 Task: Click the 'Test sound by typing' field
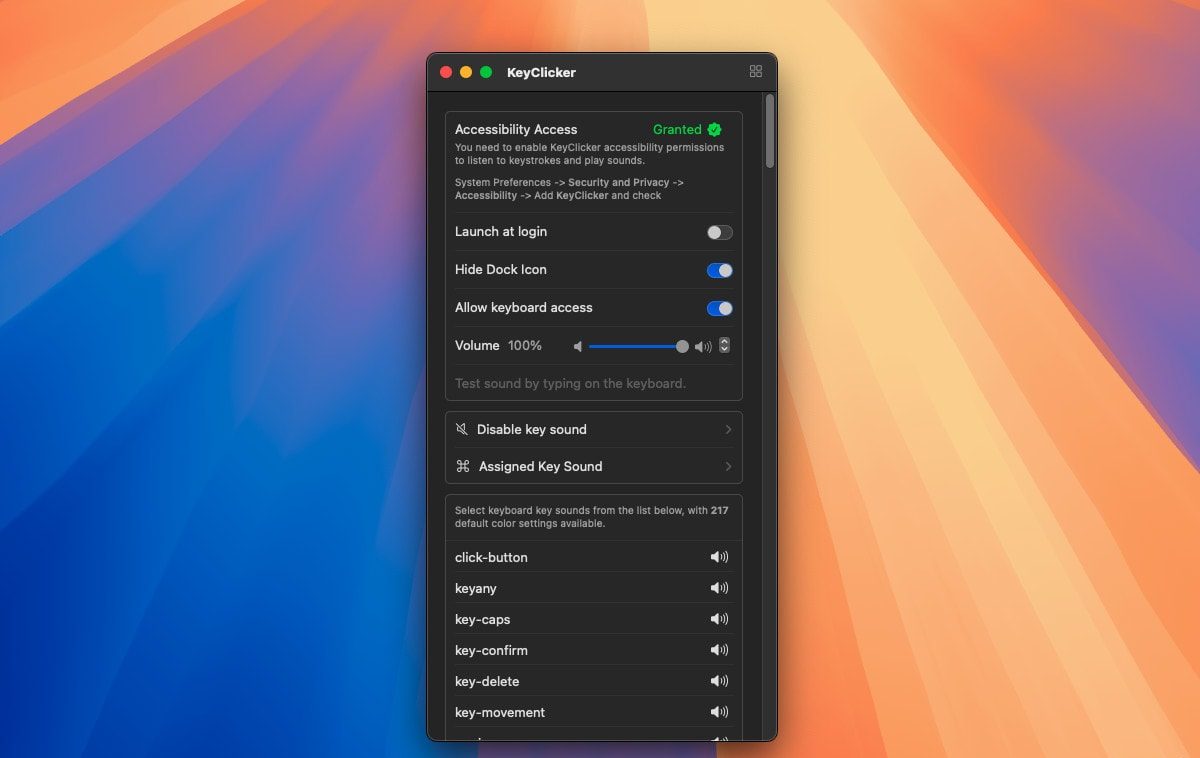point(594,383)
